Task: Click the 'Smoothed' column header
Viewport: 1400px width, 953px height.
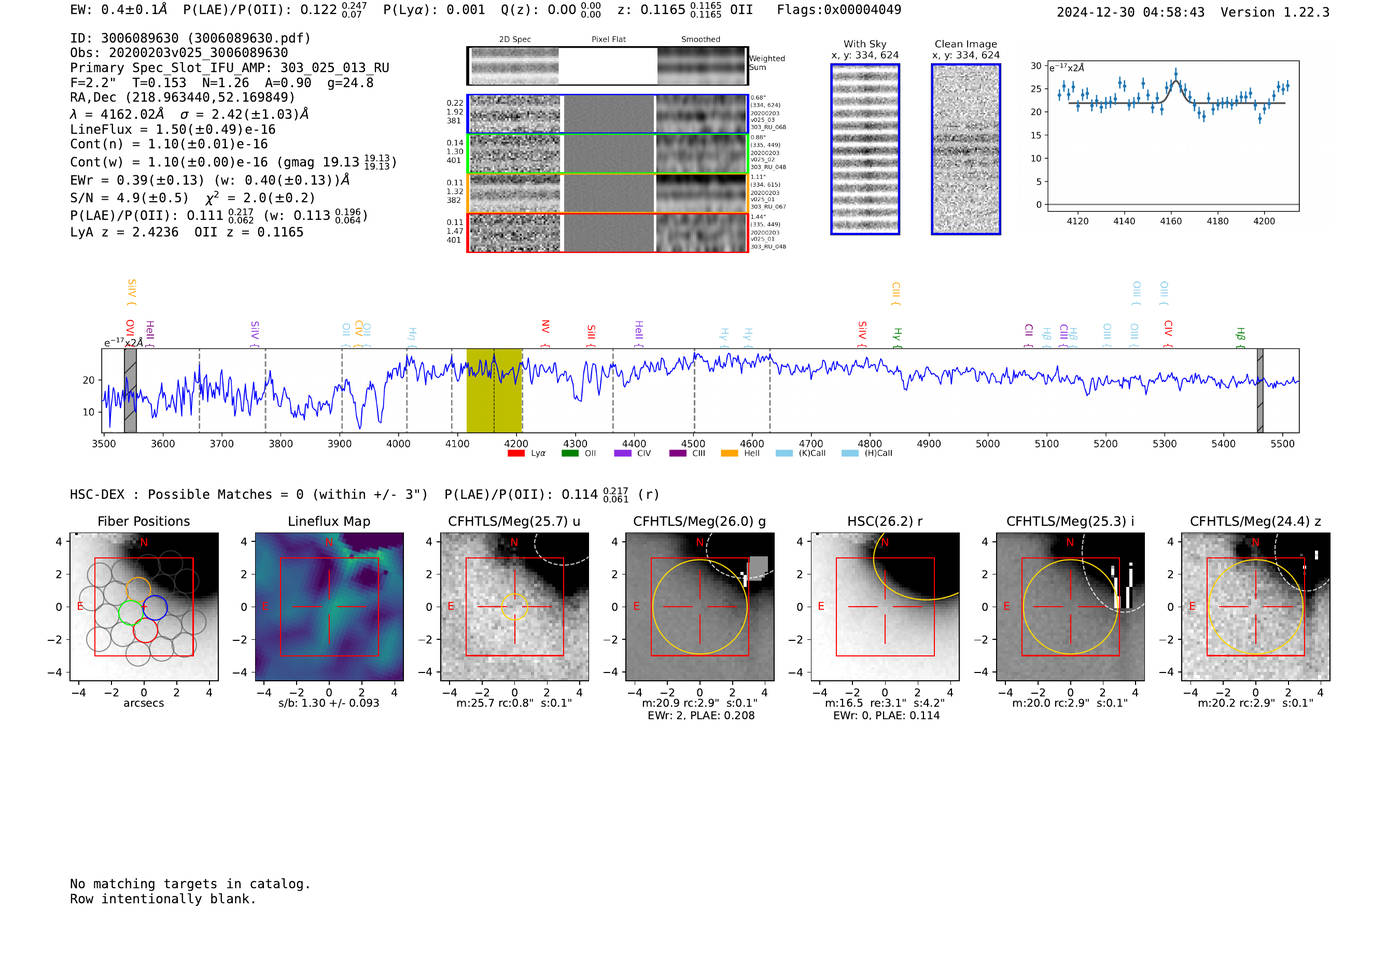Action: click(x=700, y=39)
